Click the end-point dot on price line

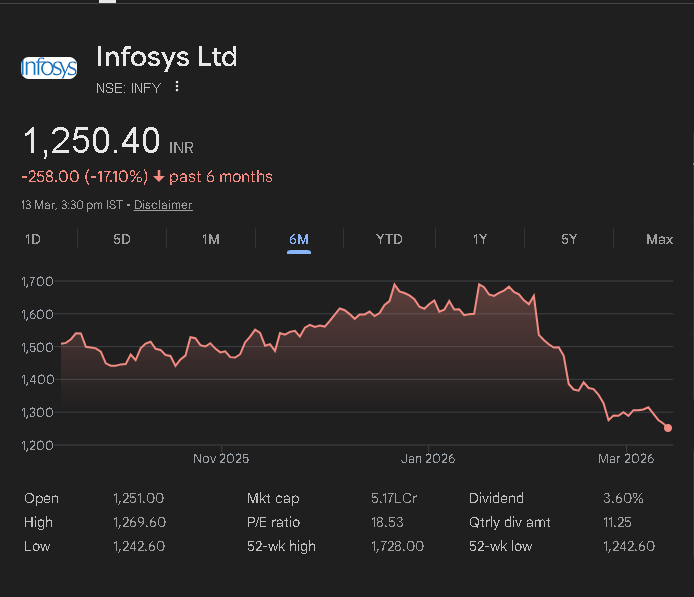pos(668,428)
